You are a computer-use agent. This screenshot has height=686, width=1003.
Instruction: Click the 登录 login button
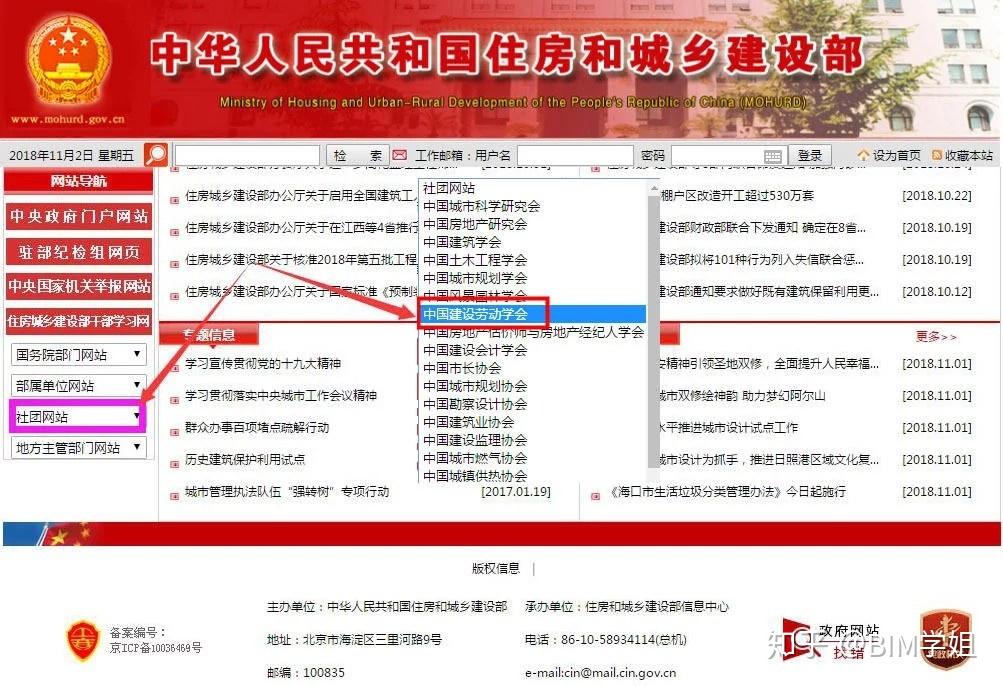coord(809,155)
